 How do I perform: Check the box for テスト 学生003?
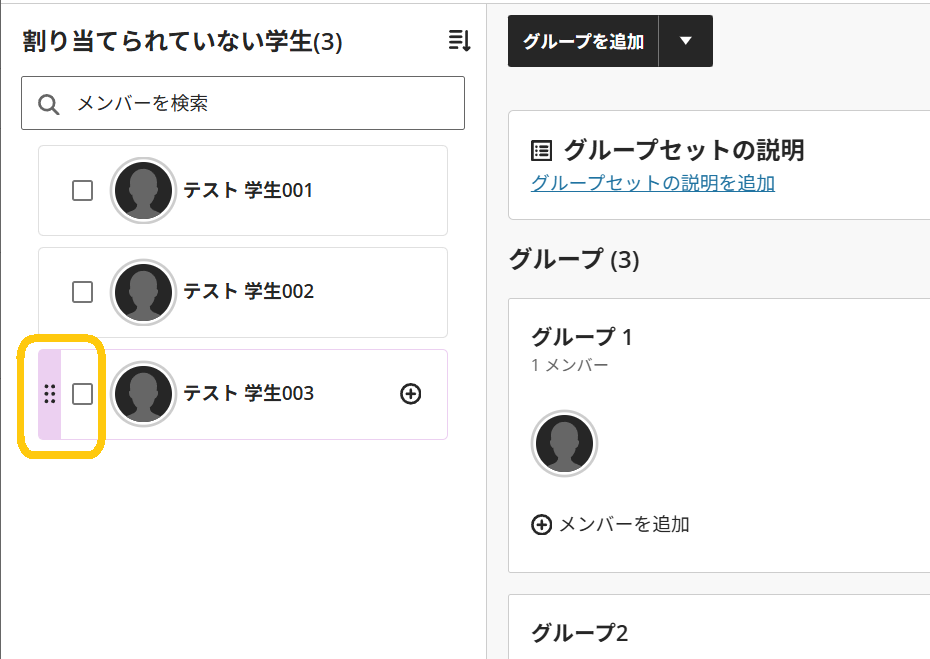82,394
